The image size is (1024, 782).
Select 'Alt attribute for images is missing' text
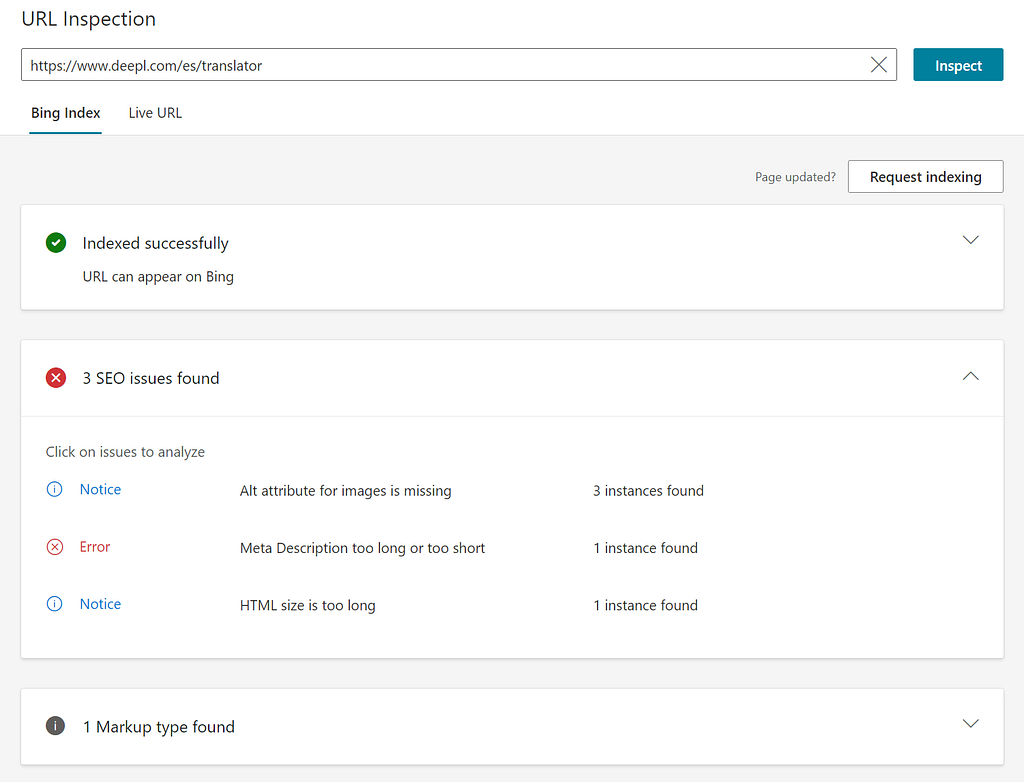click(345, 491)
